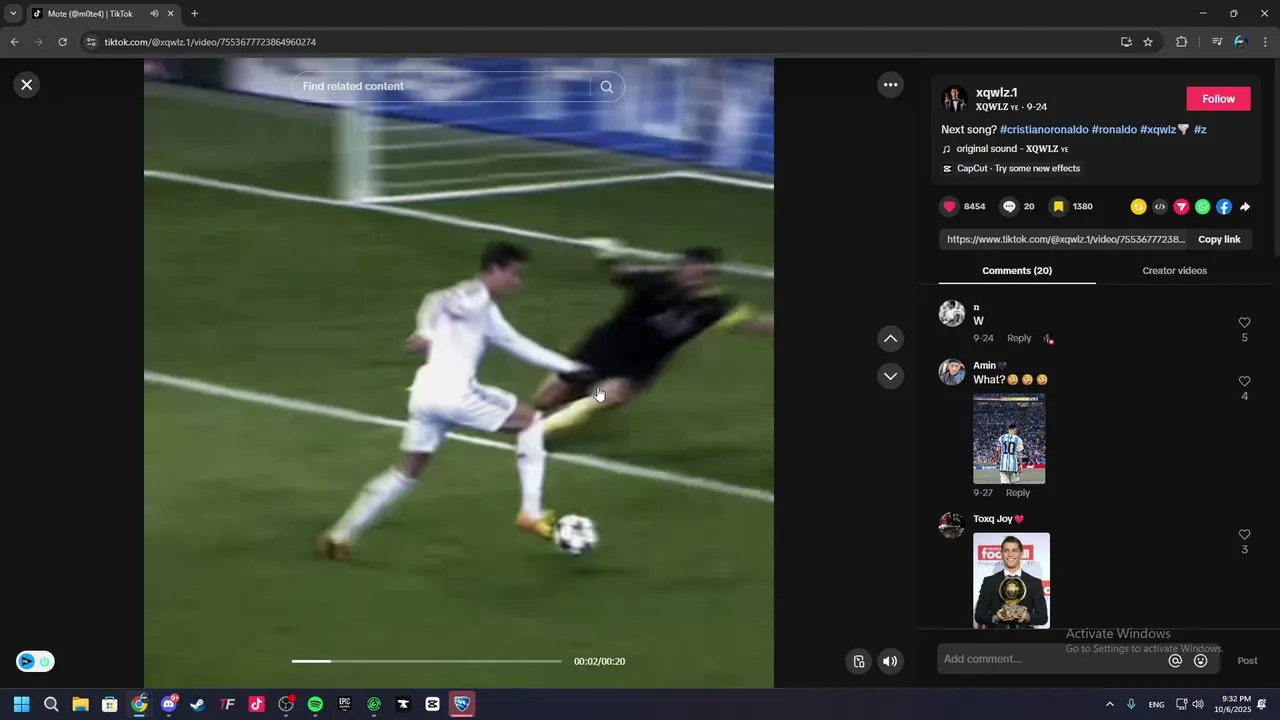This screenshot has height=720, width=1280.
Task: Switch to Creator videos tab
Action: pyautogui.click(x=1174, y=271)
